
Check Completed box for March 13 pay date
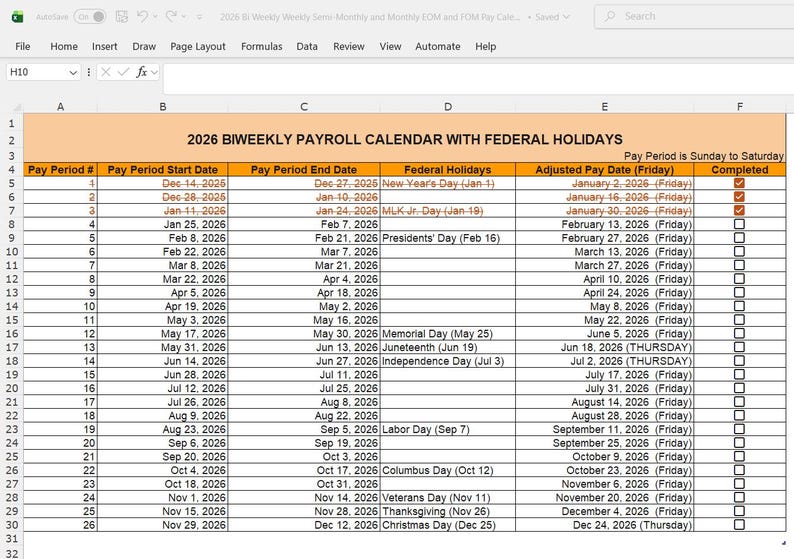click(739, 251)
